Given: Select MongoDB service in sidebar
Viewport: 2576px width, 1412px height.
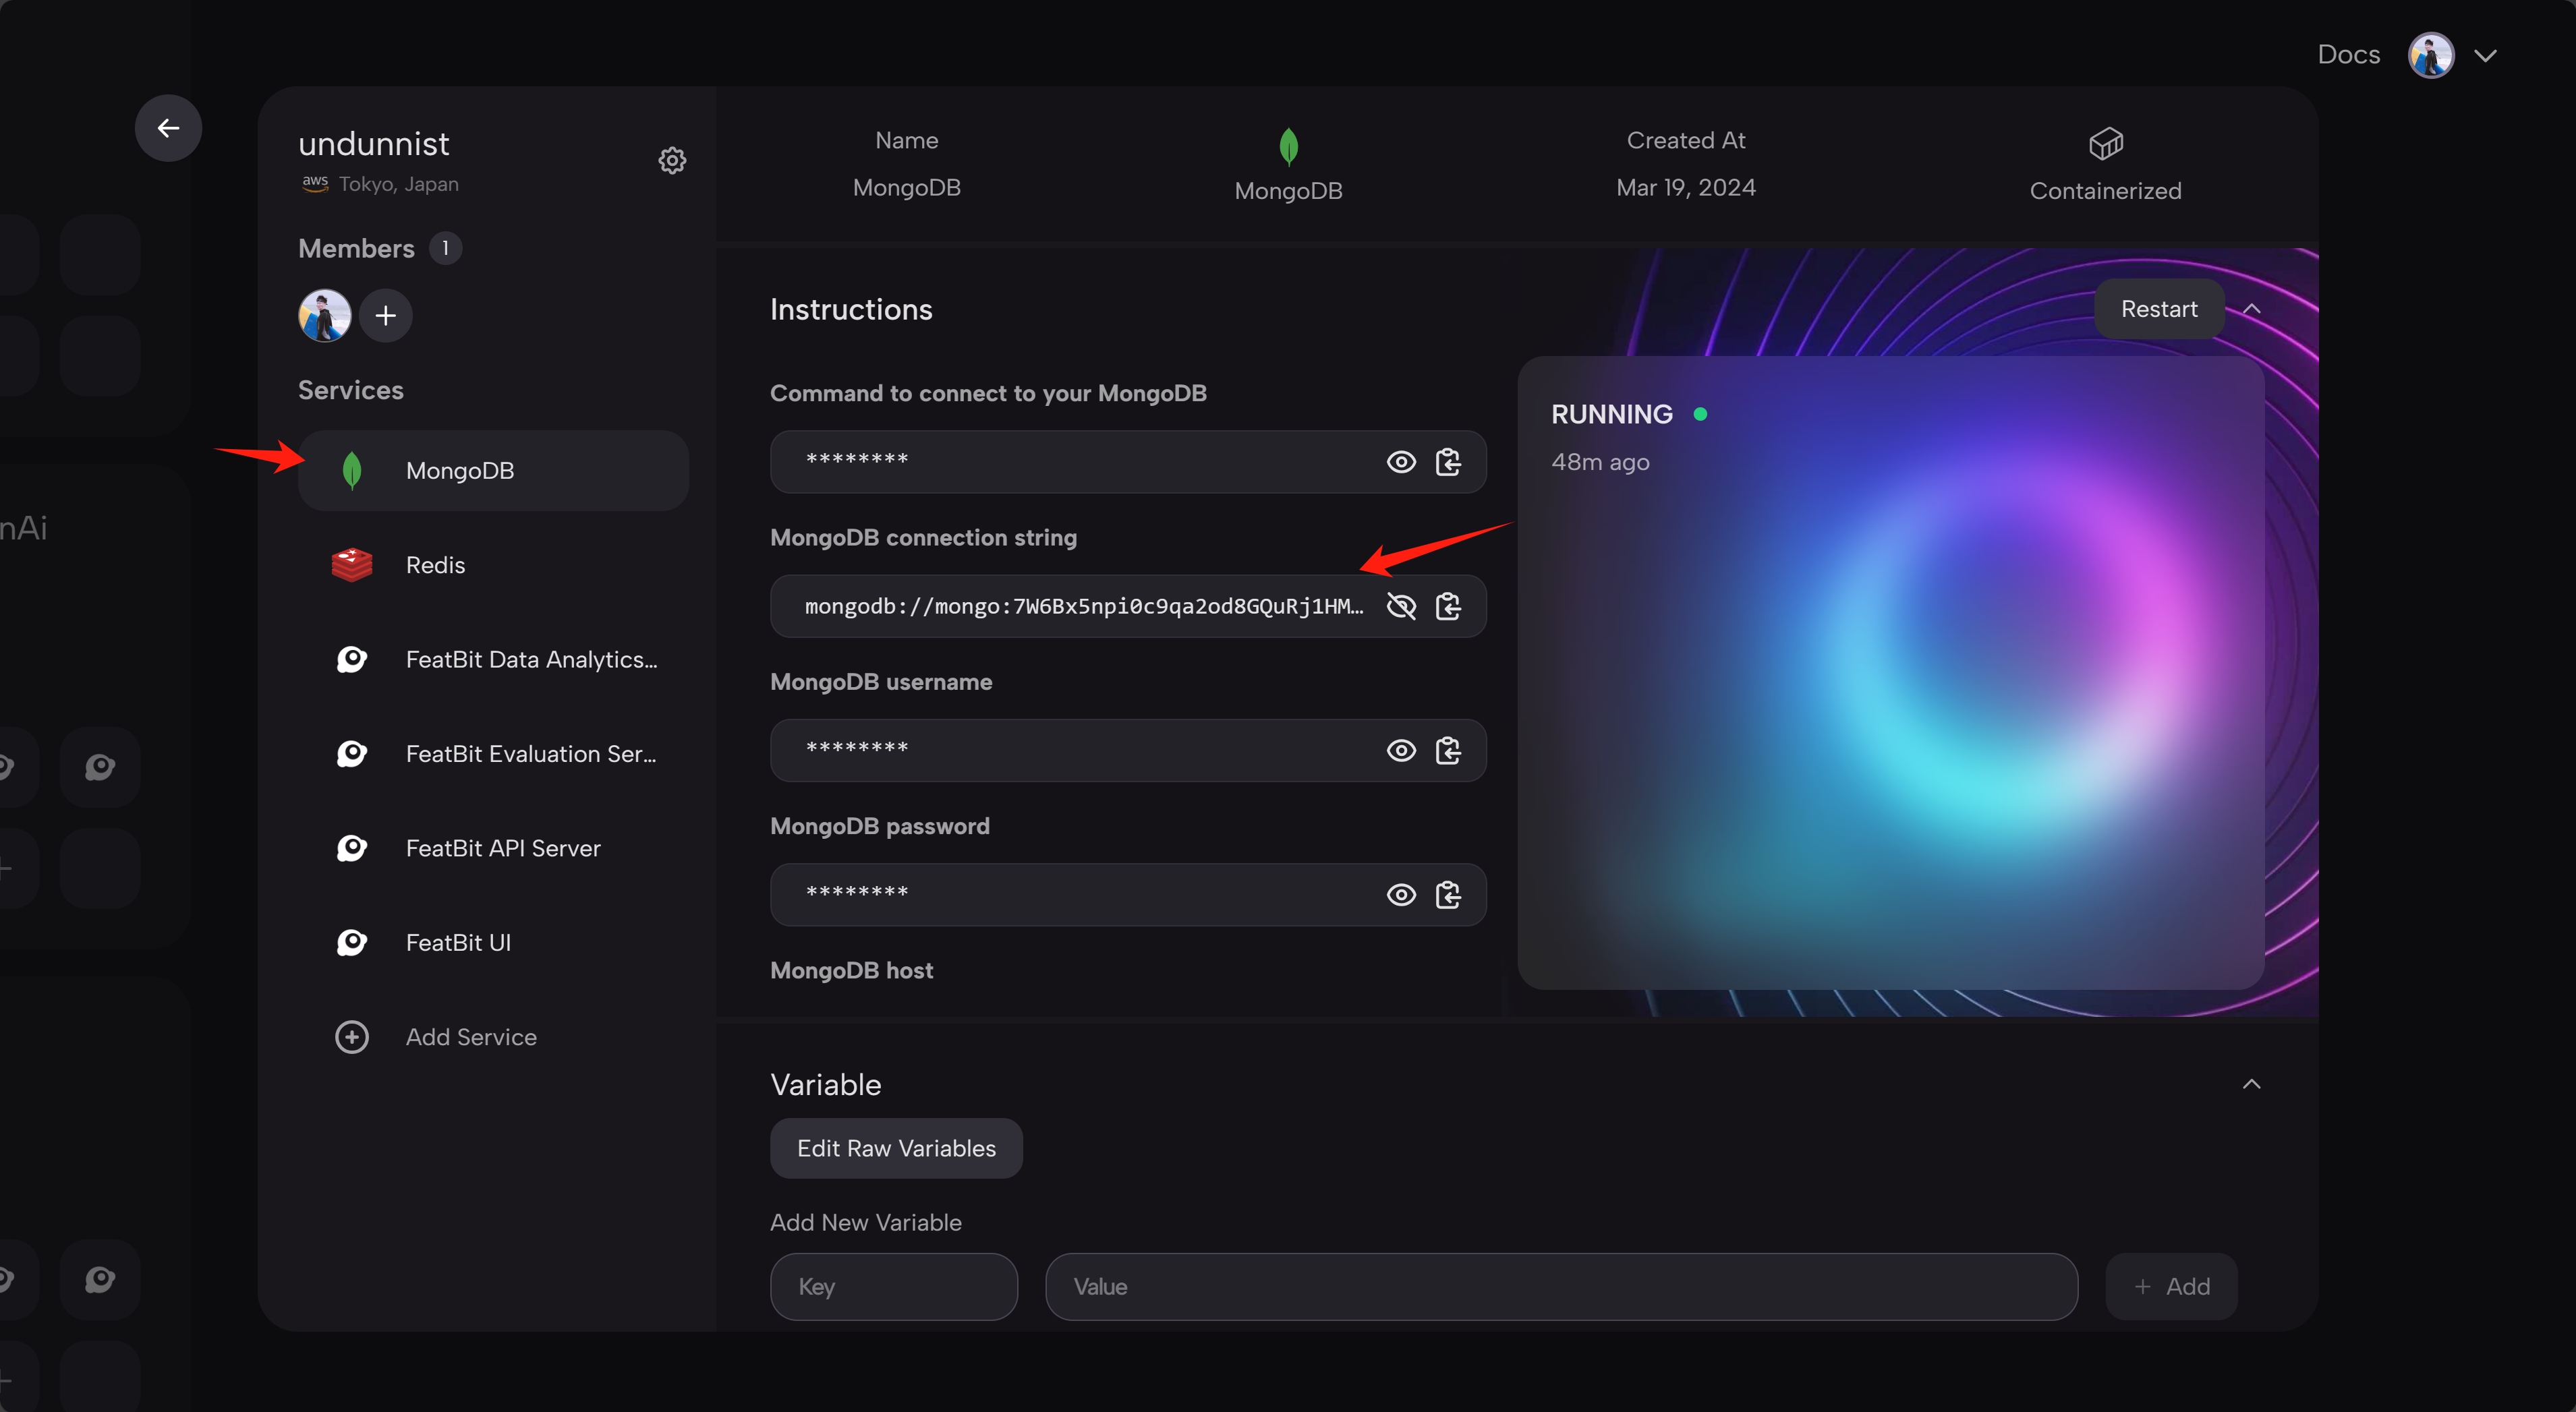Looking at the screenshot, I should click(493, 470).
